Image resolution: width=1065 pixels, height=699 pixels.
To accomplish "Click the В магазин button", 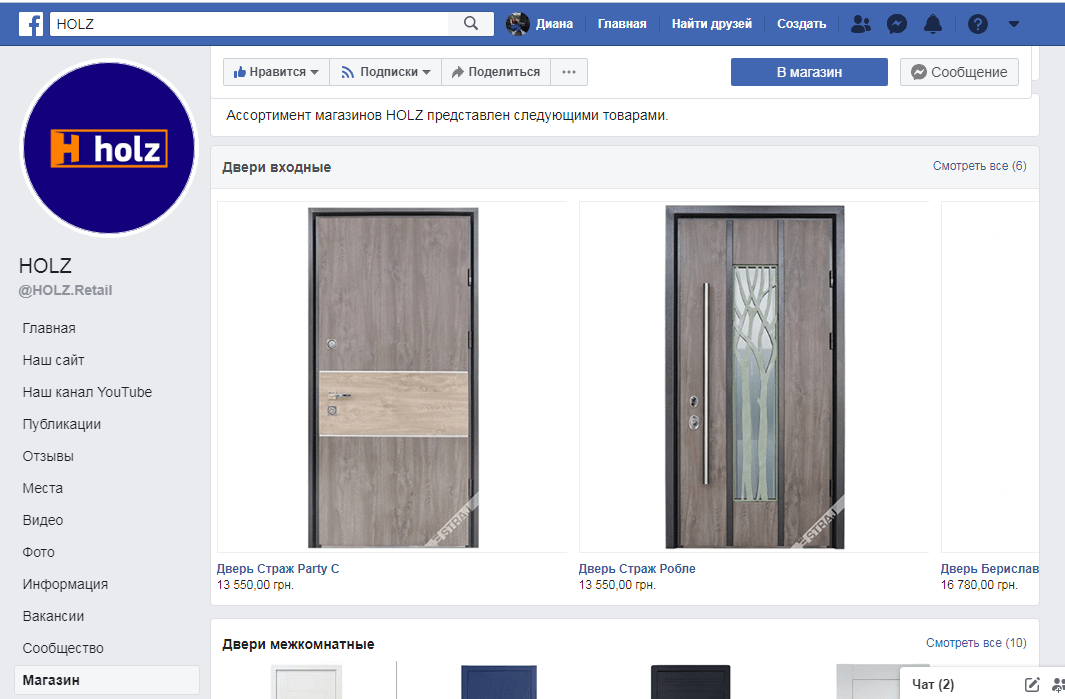I will [809, 72].
